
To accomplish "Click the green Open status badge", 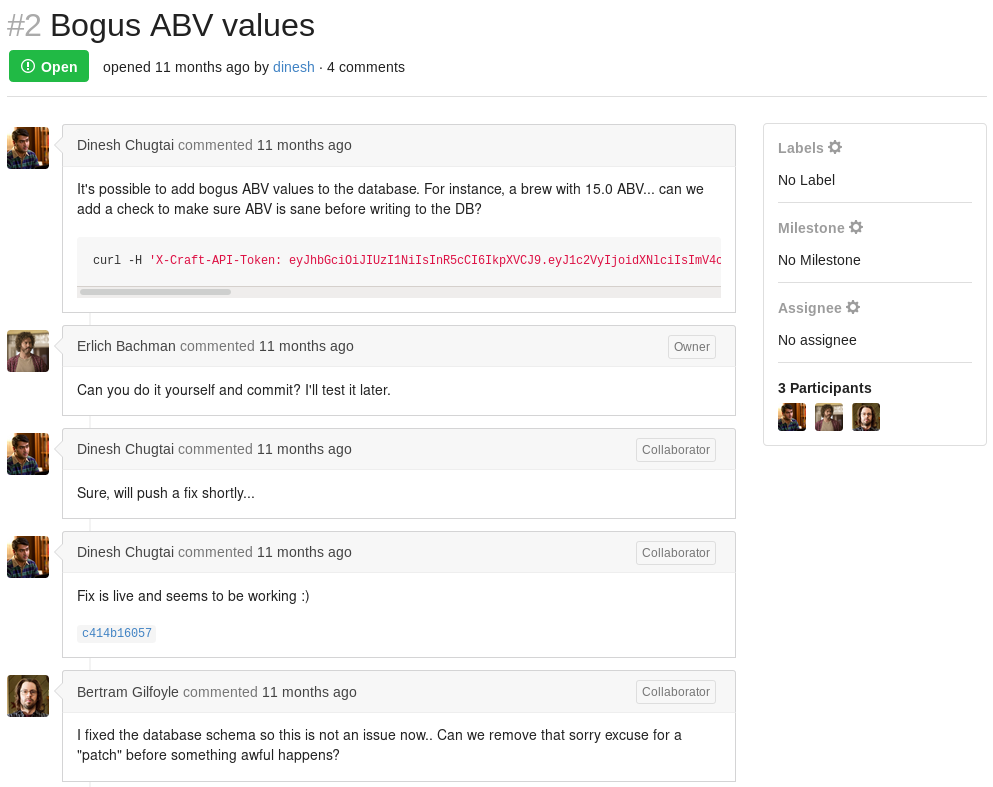I will point(49,66).
